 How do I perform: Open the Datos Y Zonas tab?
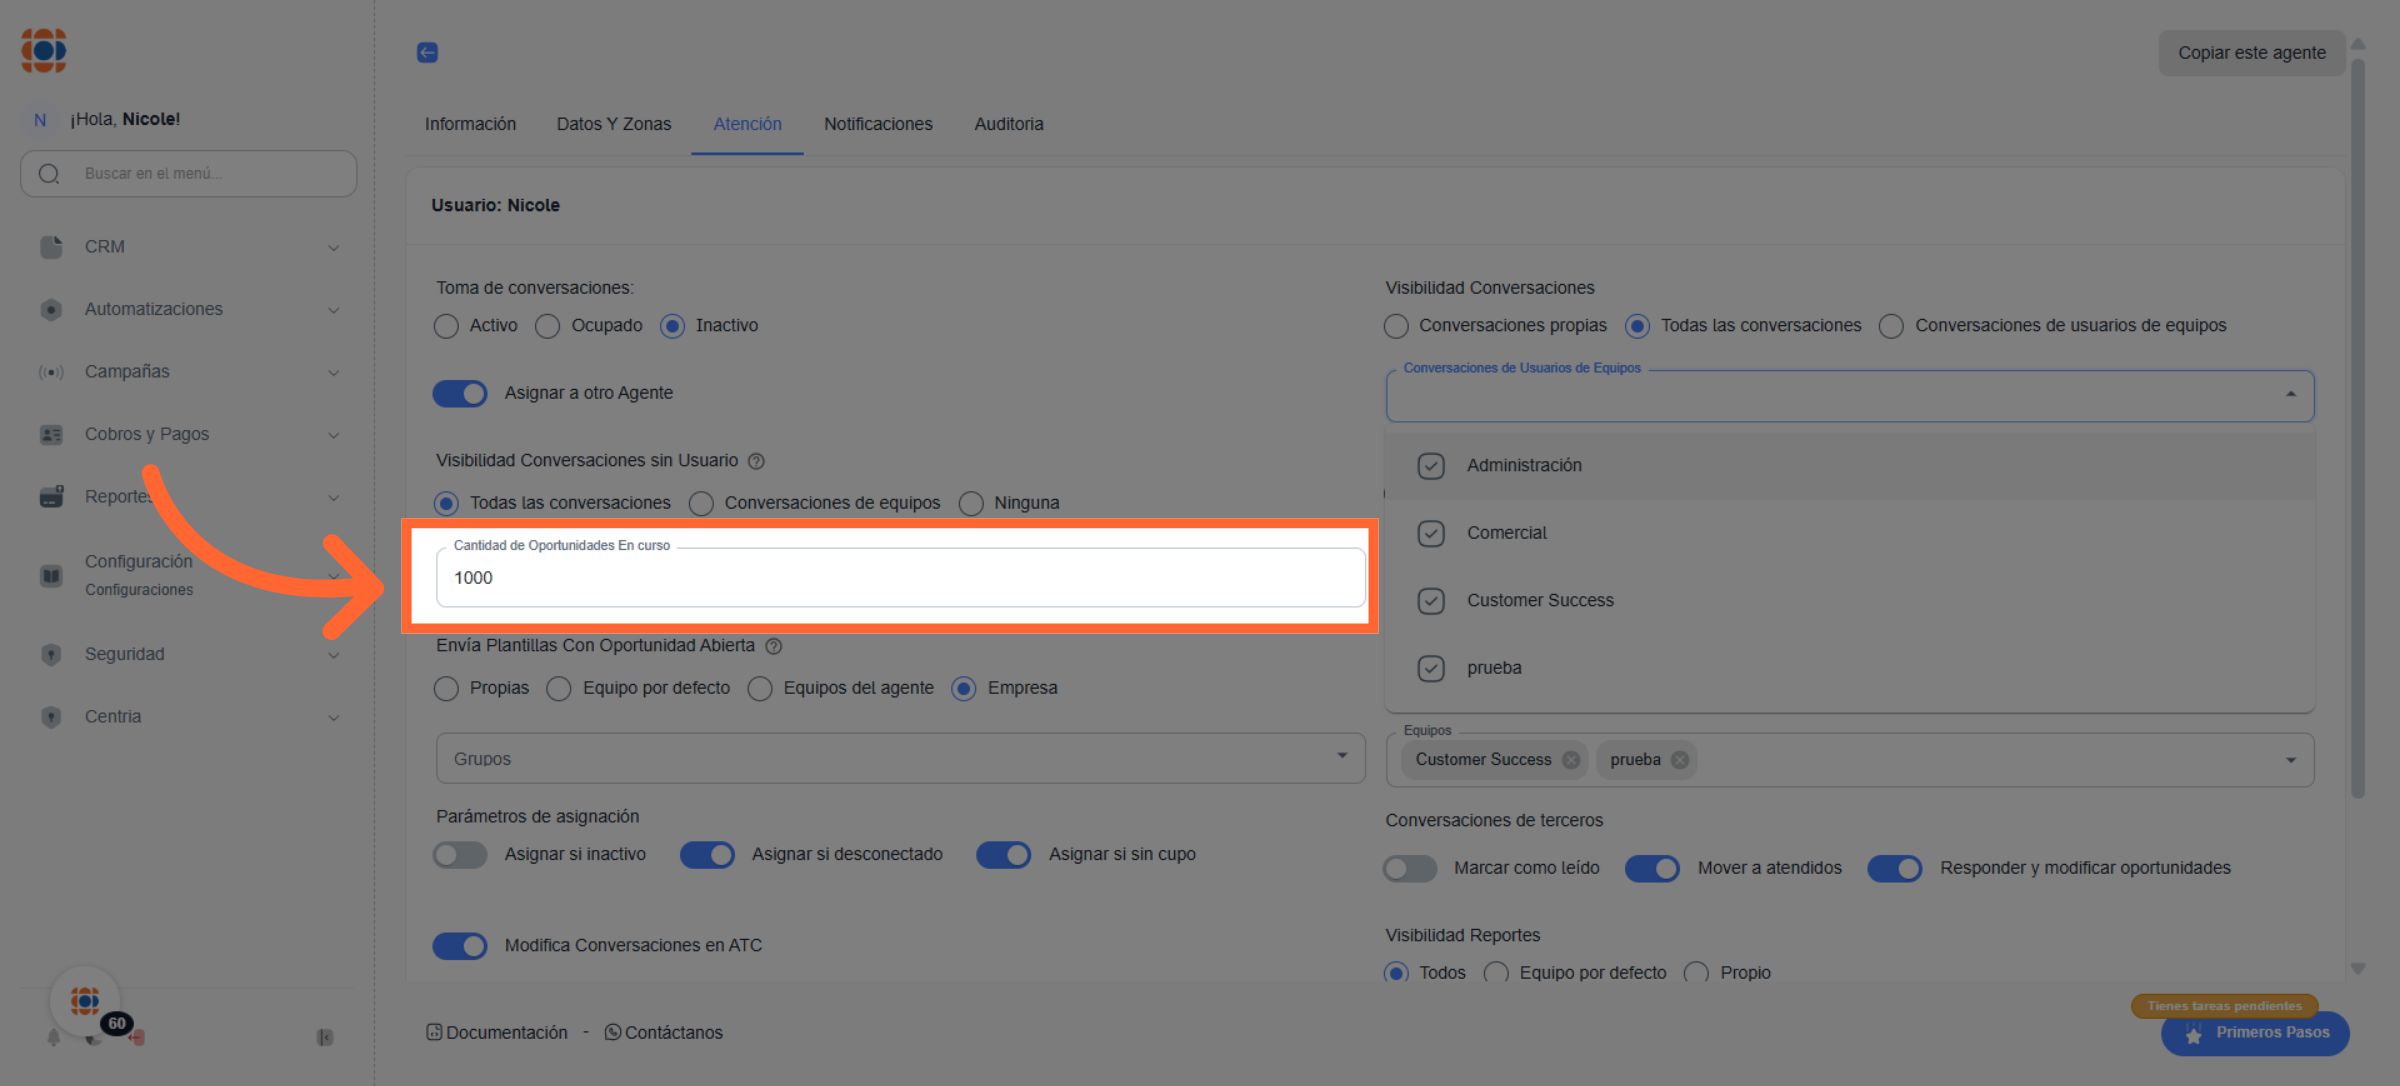click(614, 124)
